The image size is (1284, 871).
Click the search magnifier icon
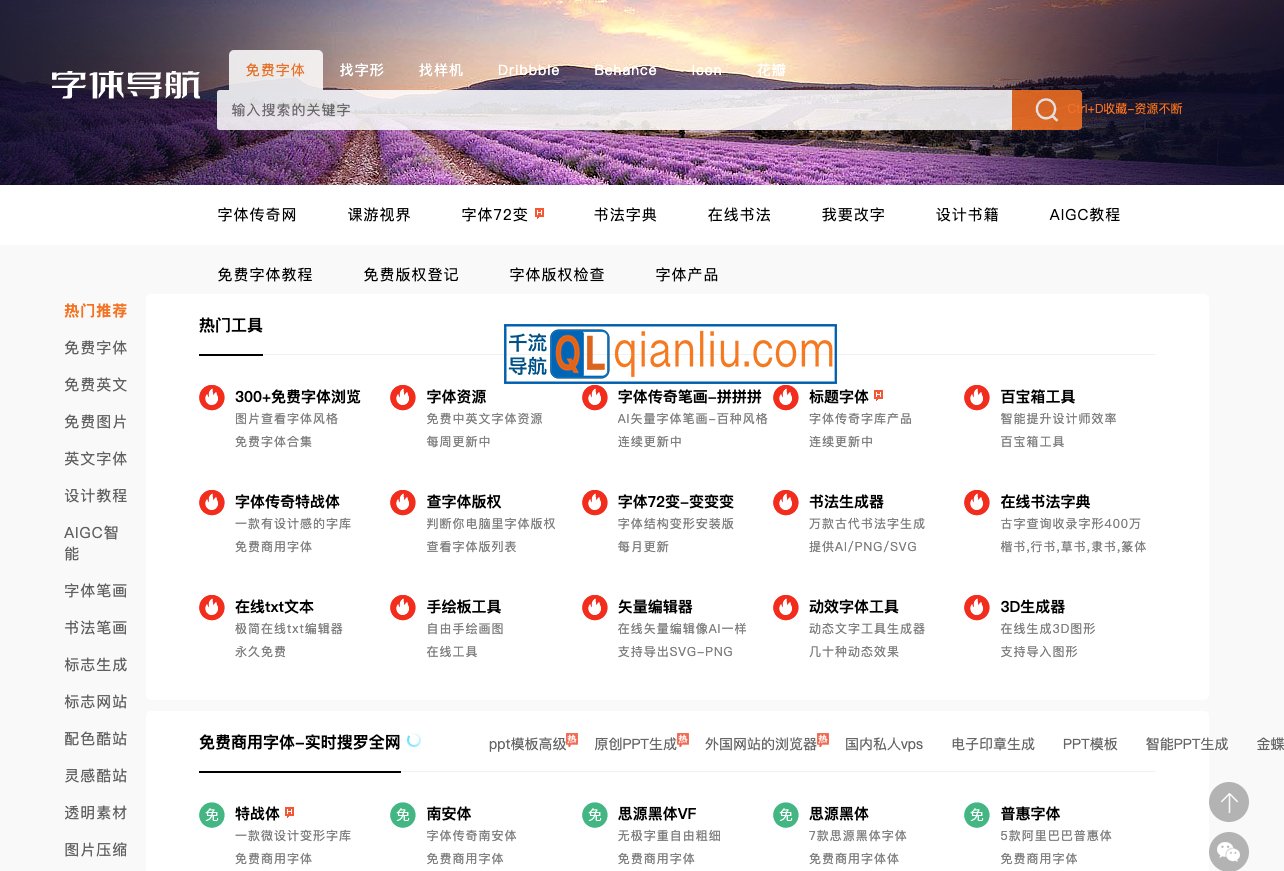point(1046,110)
